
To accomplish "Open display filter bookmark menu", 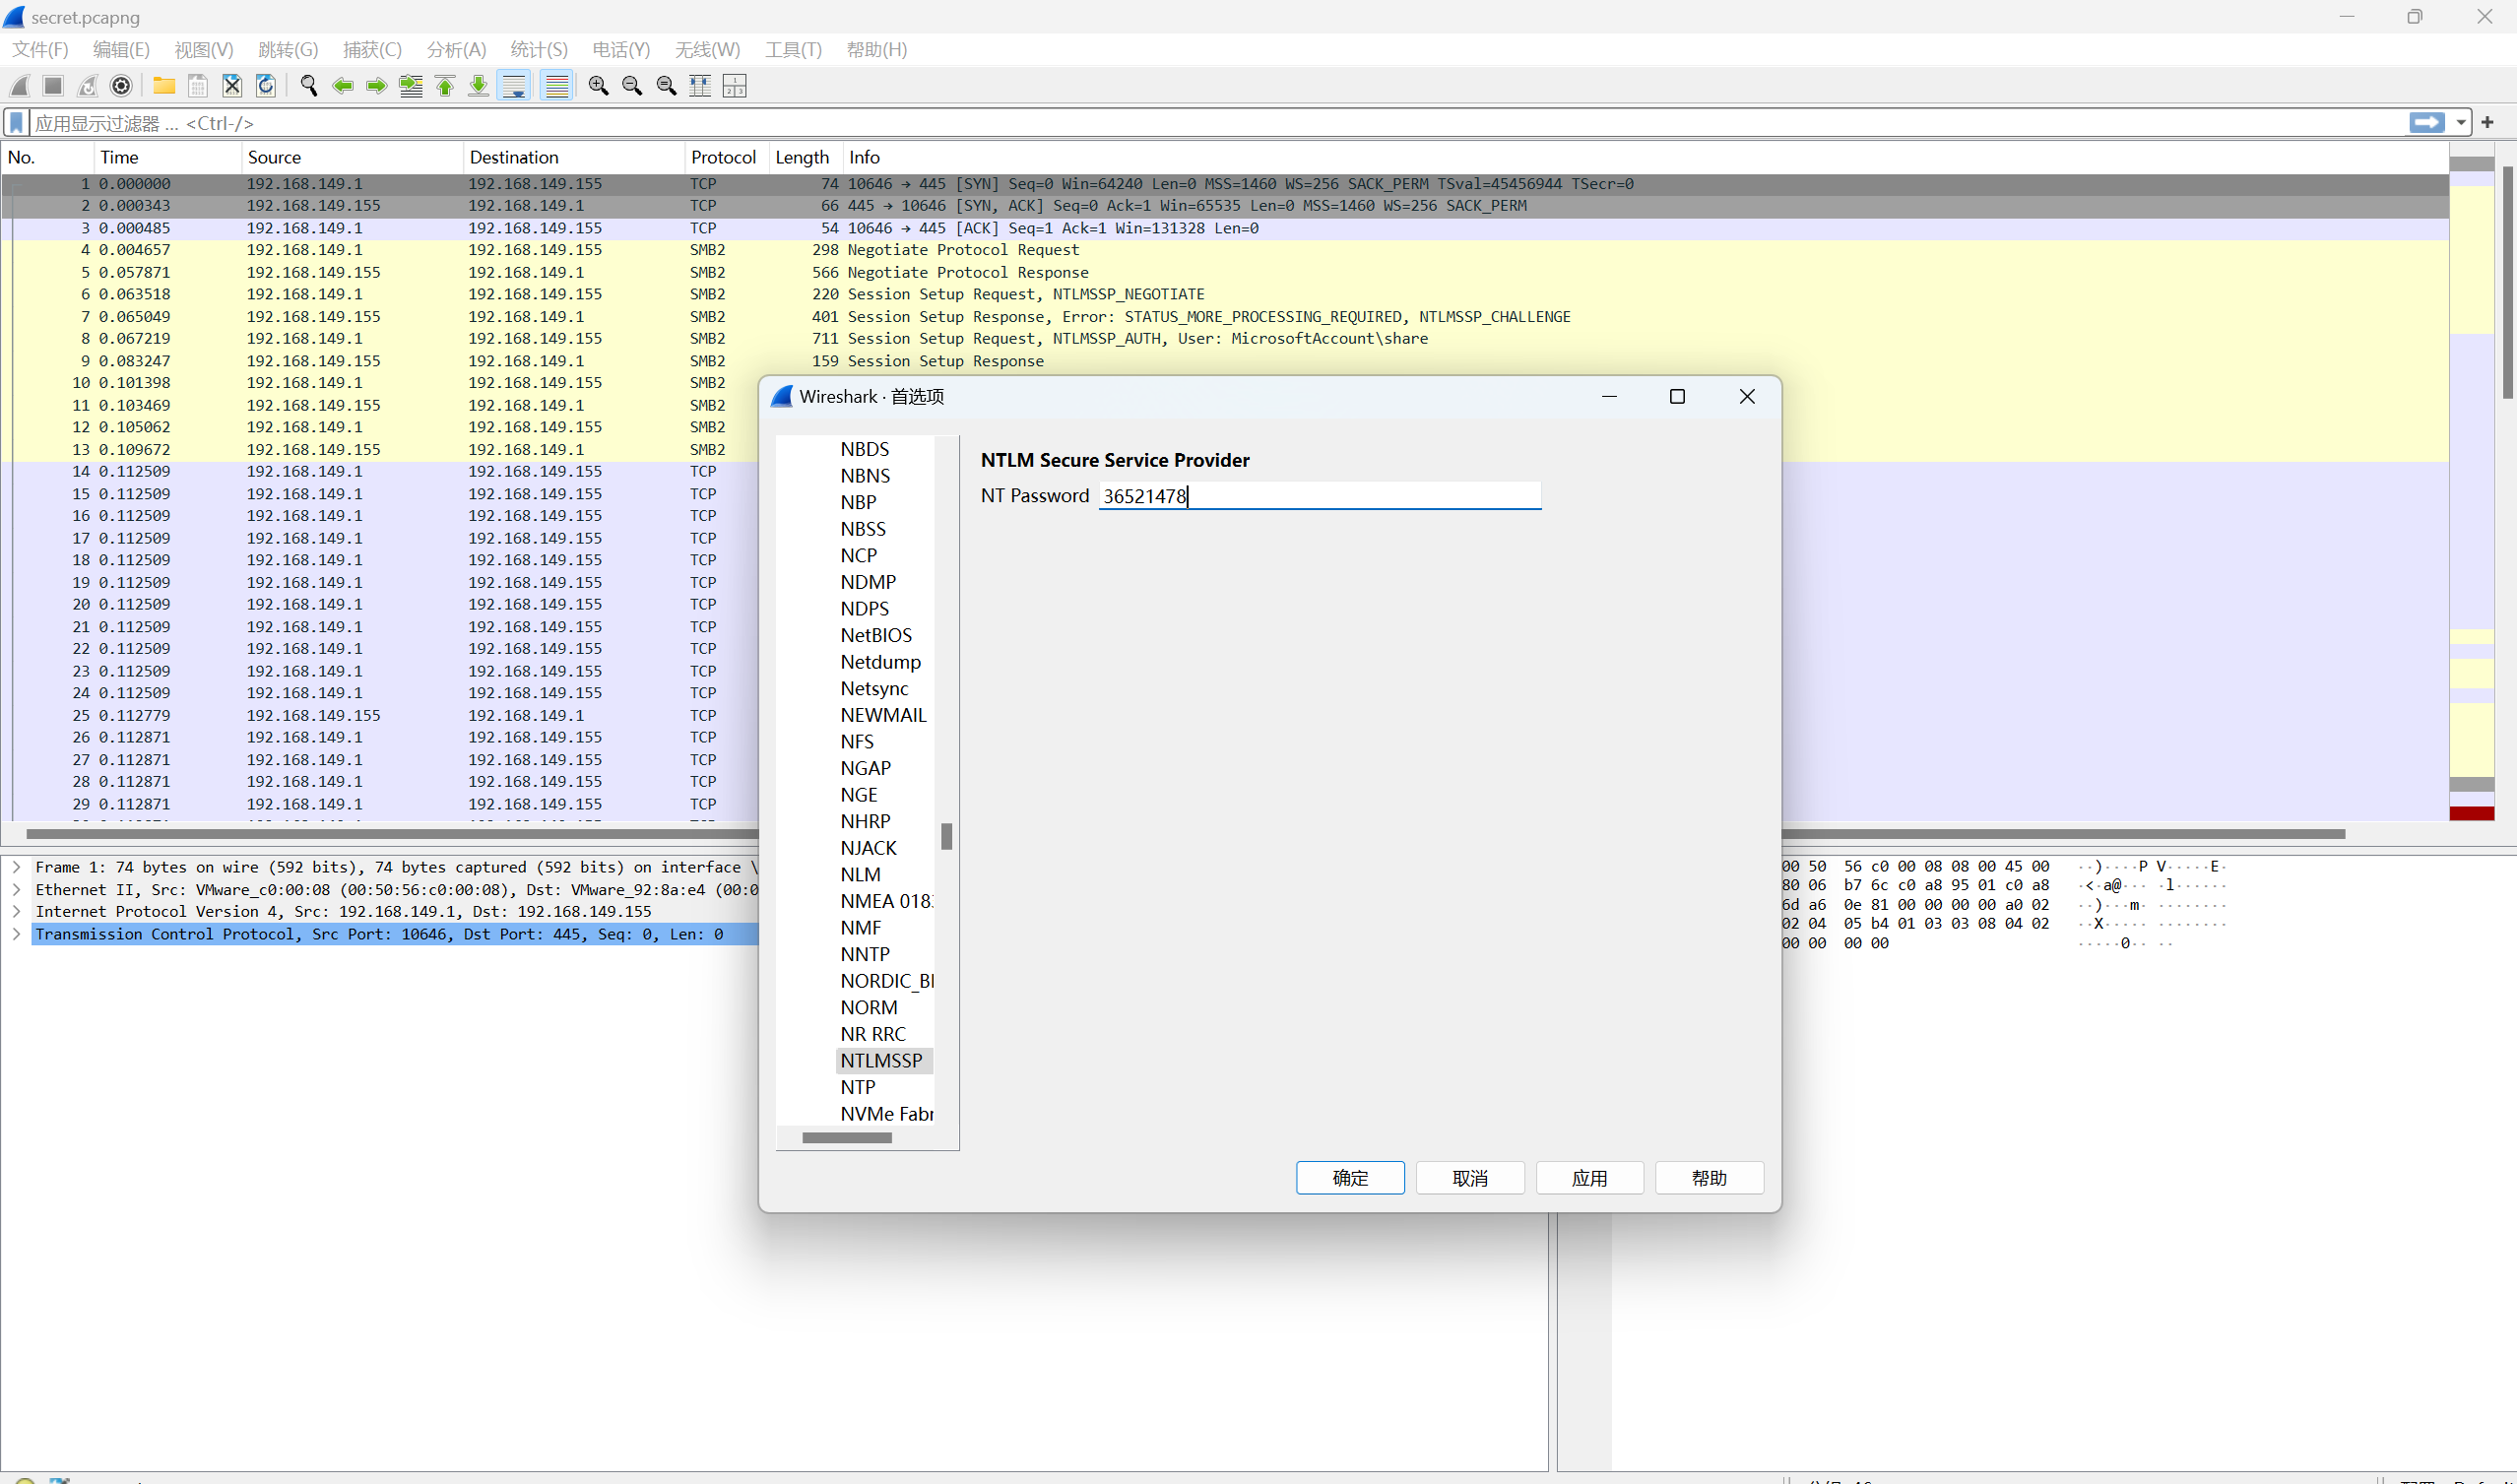I will 17,123.
